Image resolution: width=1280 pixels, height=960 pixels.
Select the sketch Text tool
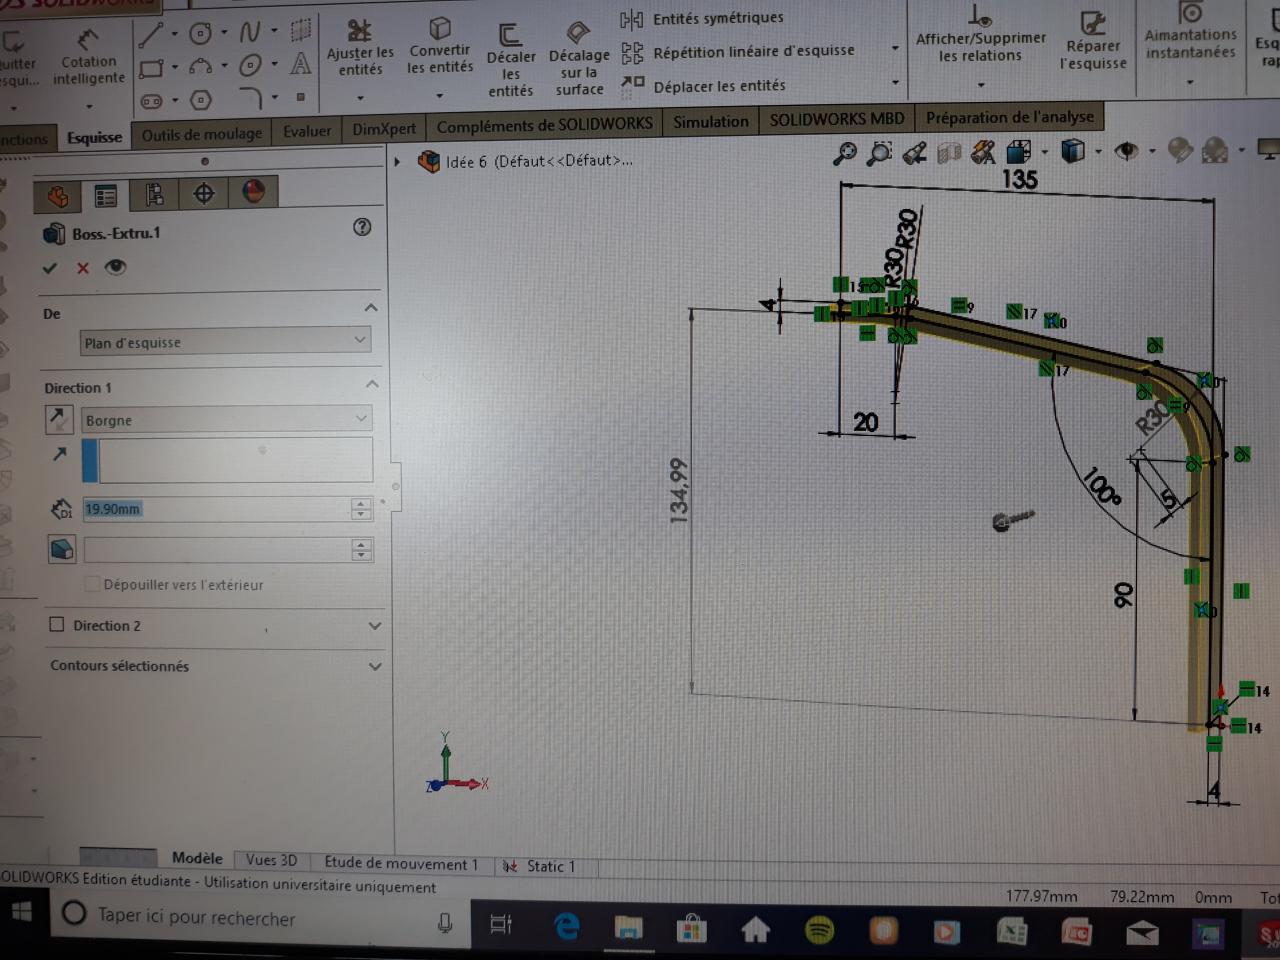[x=300, y=63]
